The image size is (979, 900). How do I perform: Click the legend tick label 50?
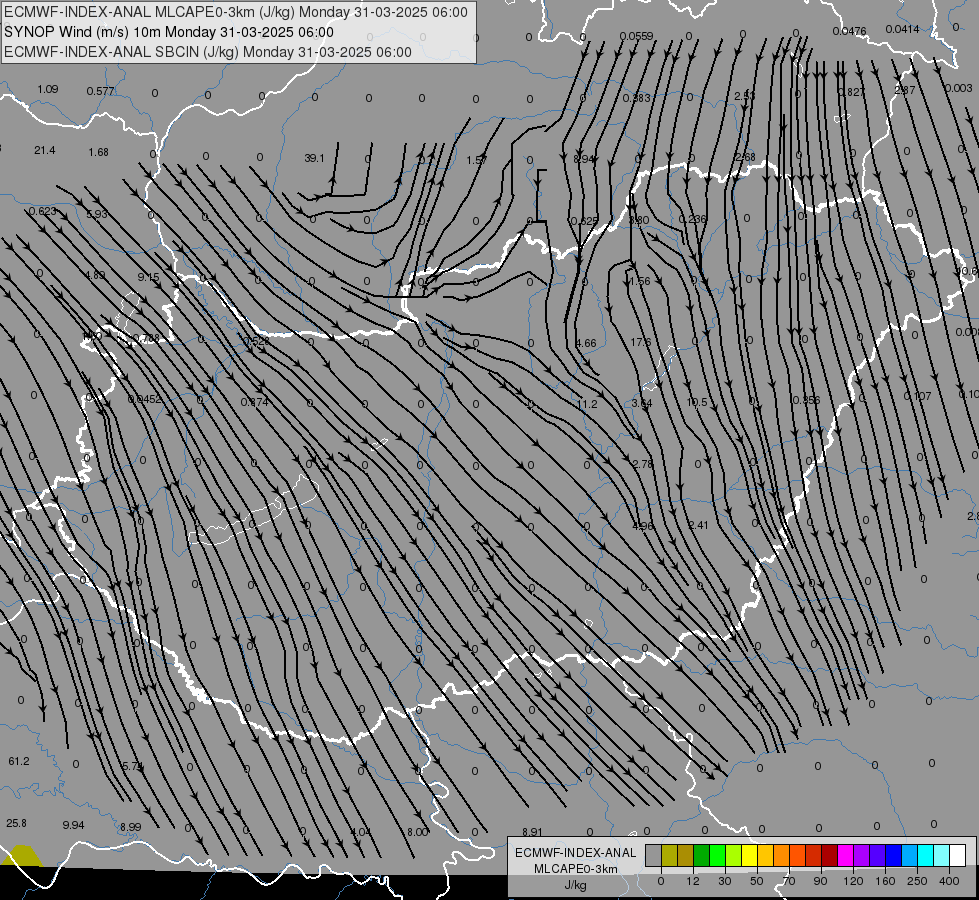(x=756, y=881)
